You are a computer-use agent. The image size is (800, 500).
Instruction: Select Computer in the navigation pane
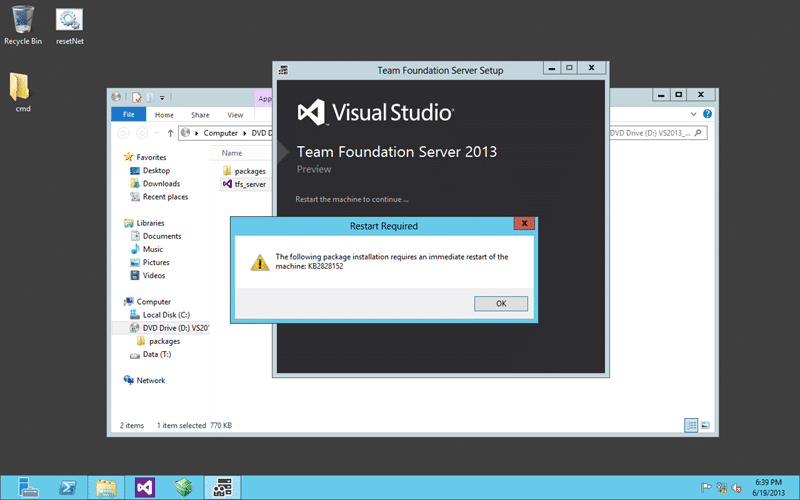click(147, 302)
